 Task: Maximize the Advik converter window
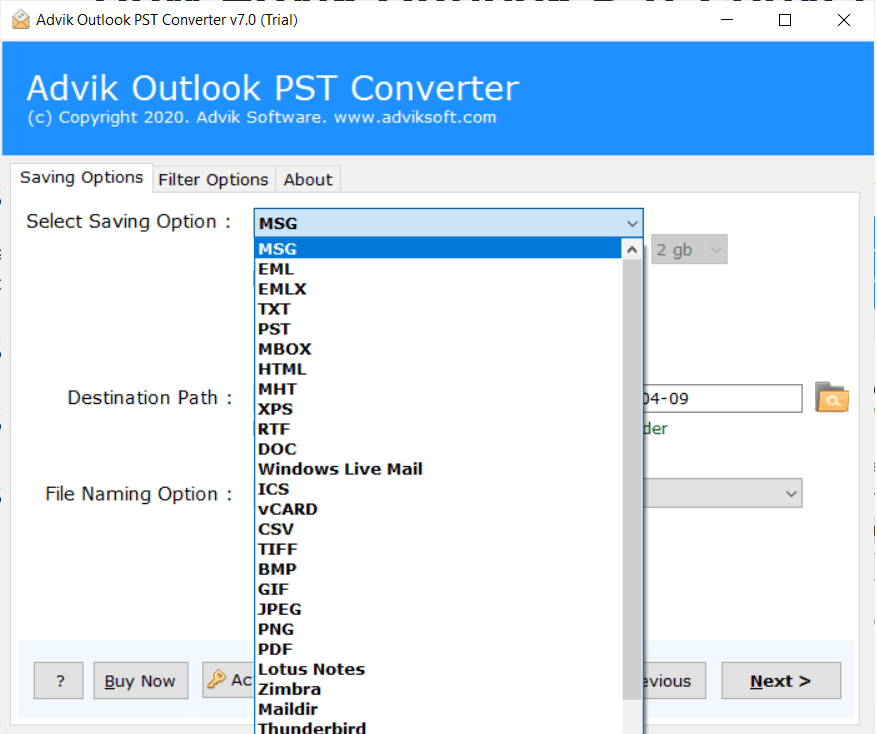tap(785, 20)
